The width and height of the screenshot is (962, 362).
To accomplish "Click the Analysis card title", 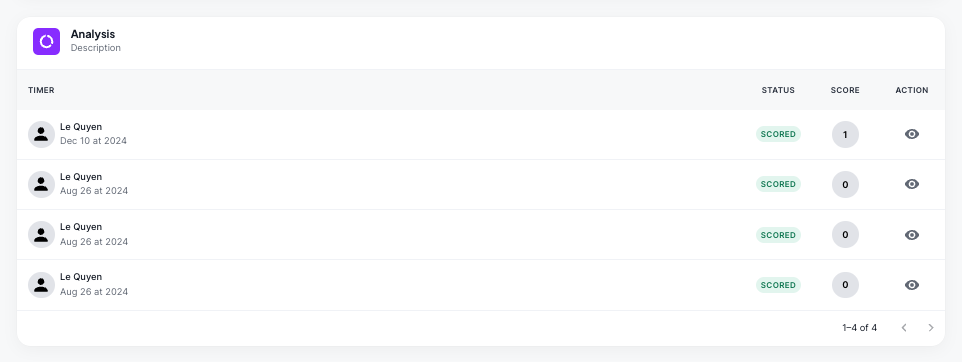I will point(93,34).
